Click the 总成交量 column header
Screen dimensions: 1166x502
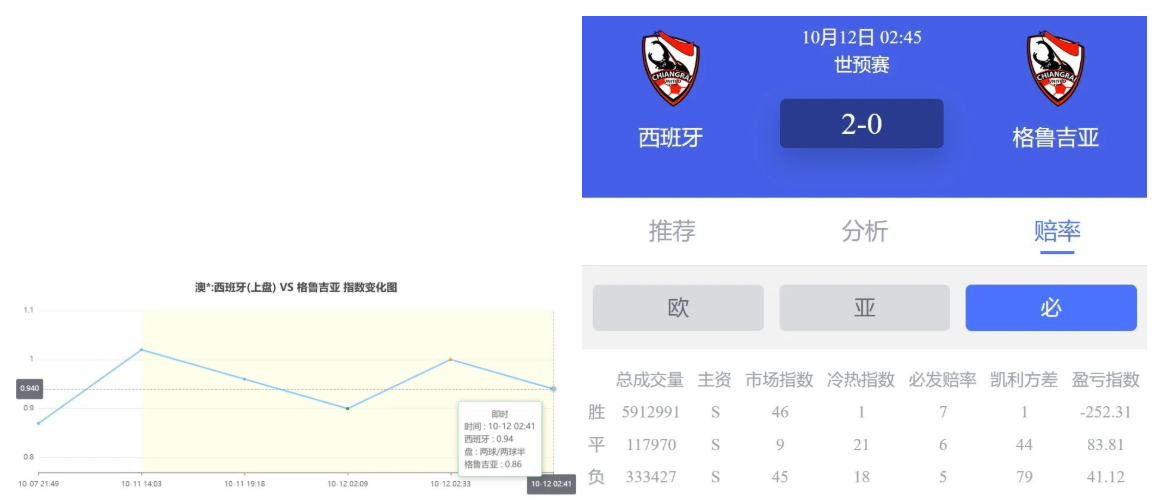(x=650, y=380)
